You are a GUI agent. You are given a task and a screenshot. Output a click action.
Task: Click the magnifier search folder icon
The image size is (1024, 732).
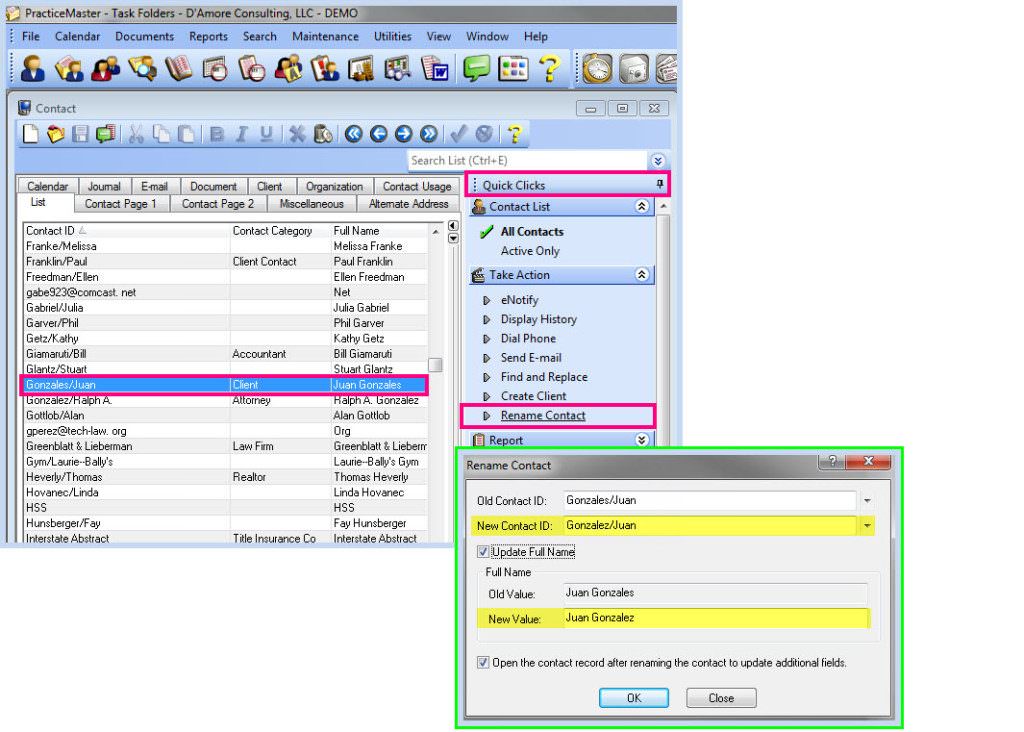point(142,68)
